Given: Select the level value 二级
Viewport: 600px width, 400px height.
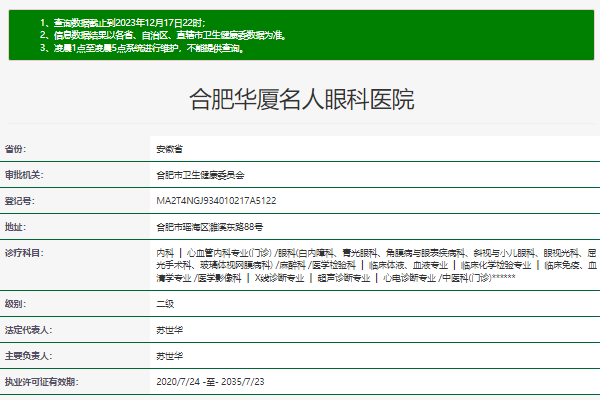Looking at the screenshot, I should (x=165, y=304).
